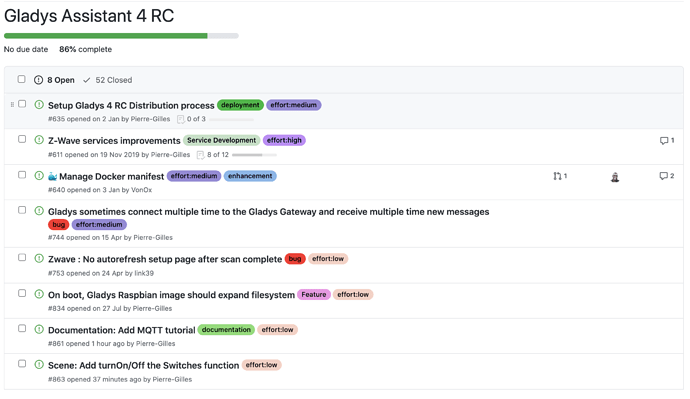Click the whale emoji in Docker manifest title
The height and width of the screenshot is (399, 690).
point(52,176)
